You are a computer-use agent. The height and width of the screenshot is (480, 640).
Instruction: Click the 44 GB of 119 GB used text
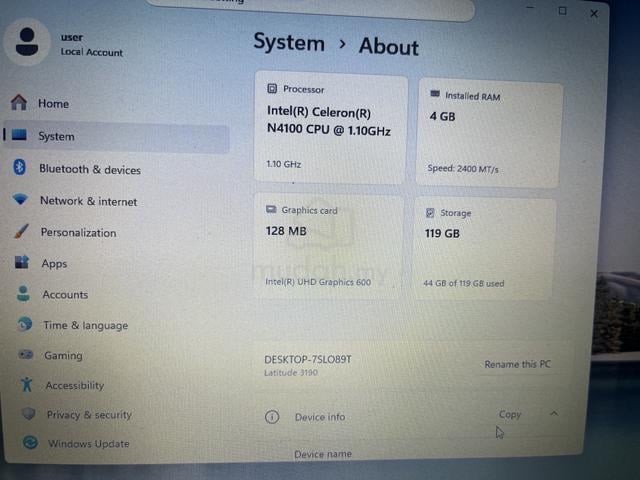click(464, 283)
